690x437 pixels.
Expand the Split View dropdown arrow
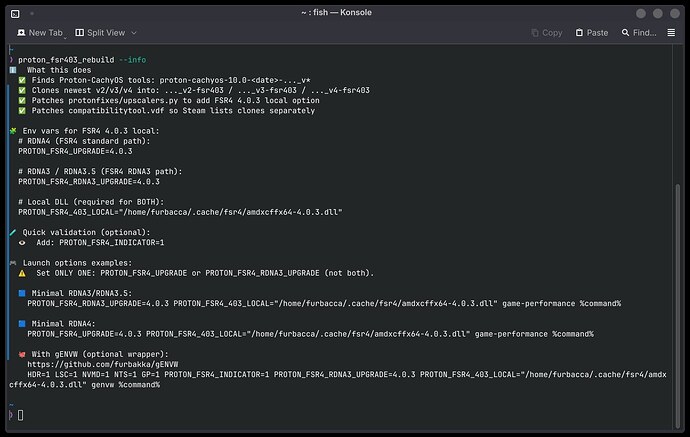click(x=134, y=33)
